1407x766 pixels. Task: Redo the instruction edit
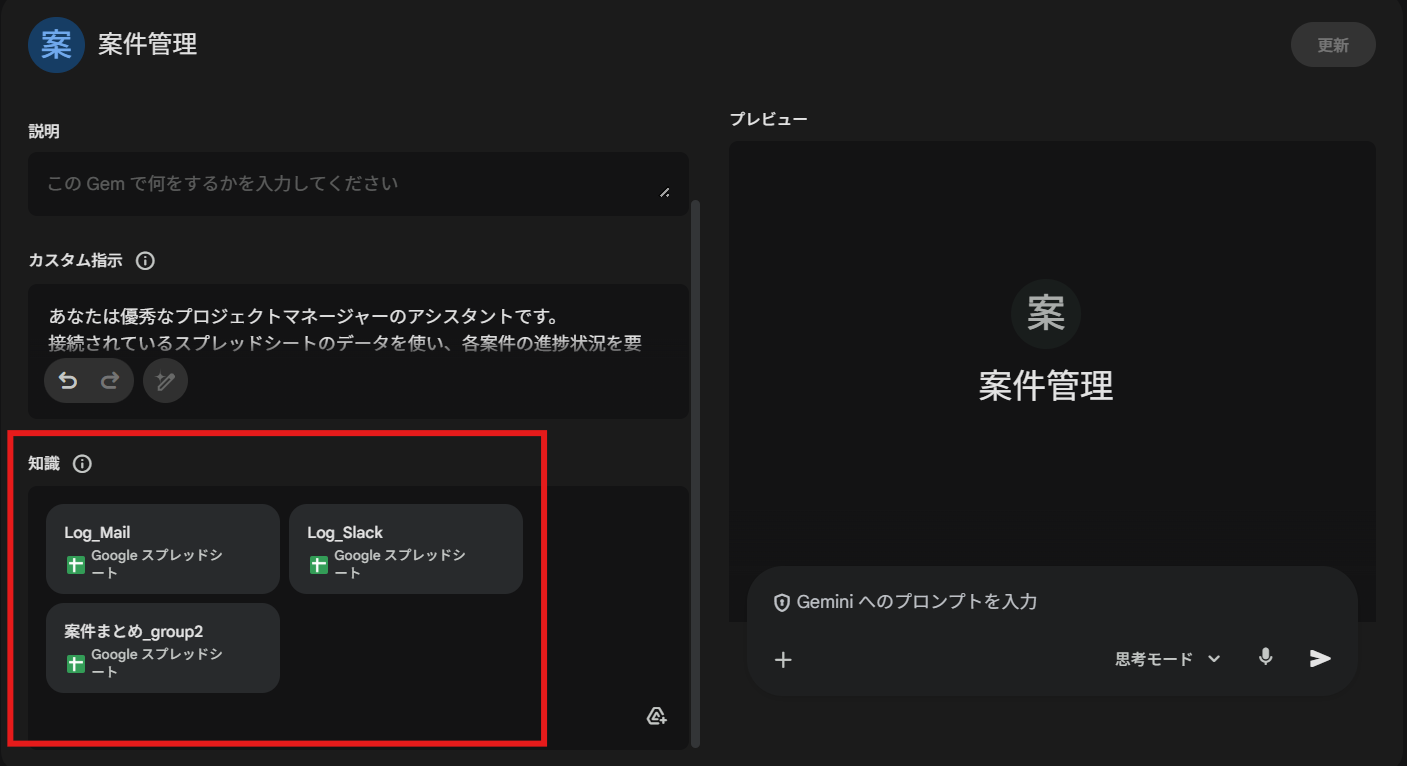point(110,381)
